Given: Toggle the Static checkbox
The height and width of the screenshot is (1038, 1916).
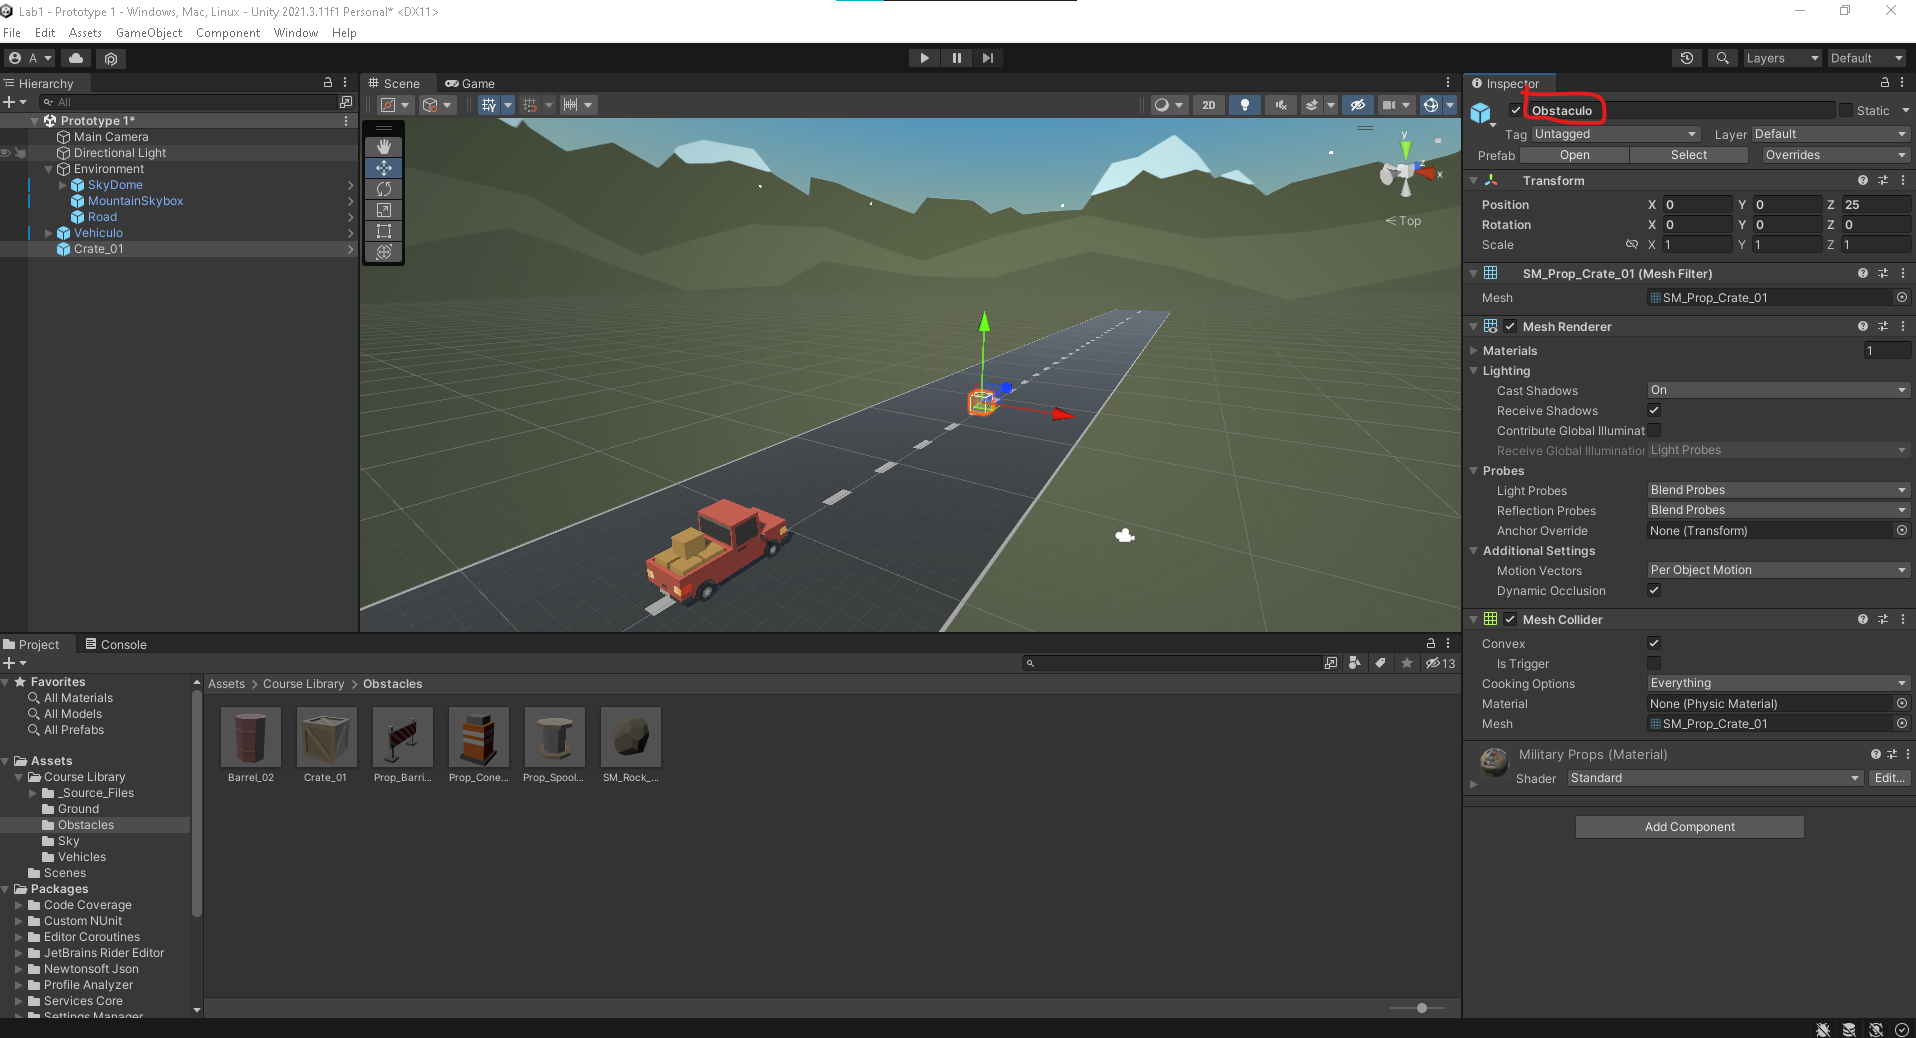Looking at the screenshot, I should (1846, 111).
